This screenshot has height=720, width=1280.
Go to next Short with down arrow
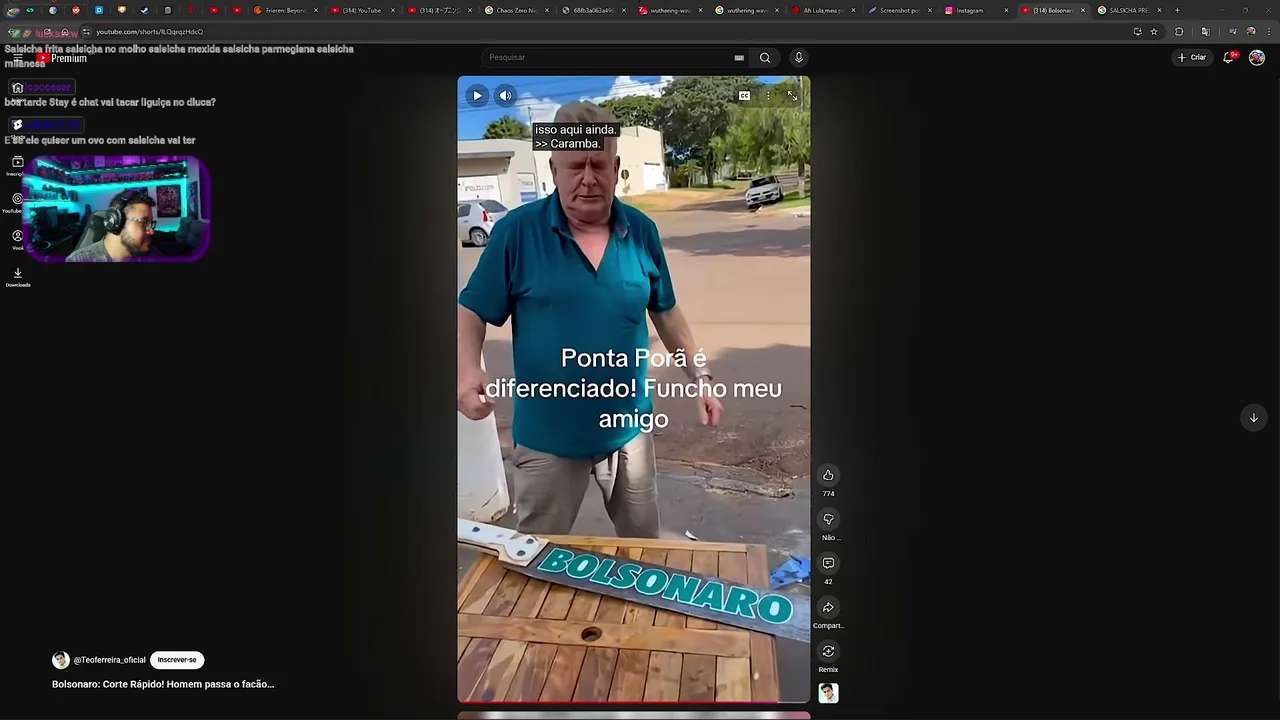click(1253, 418)
